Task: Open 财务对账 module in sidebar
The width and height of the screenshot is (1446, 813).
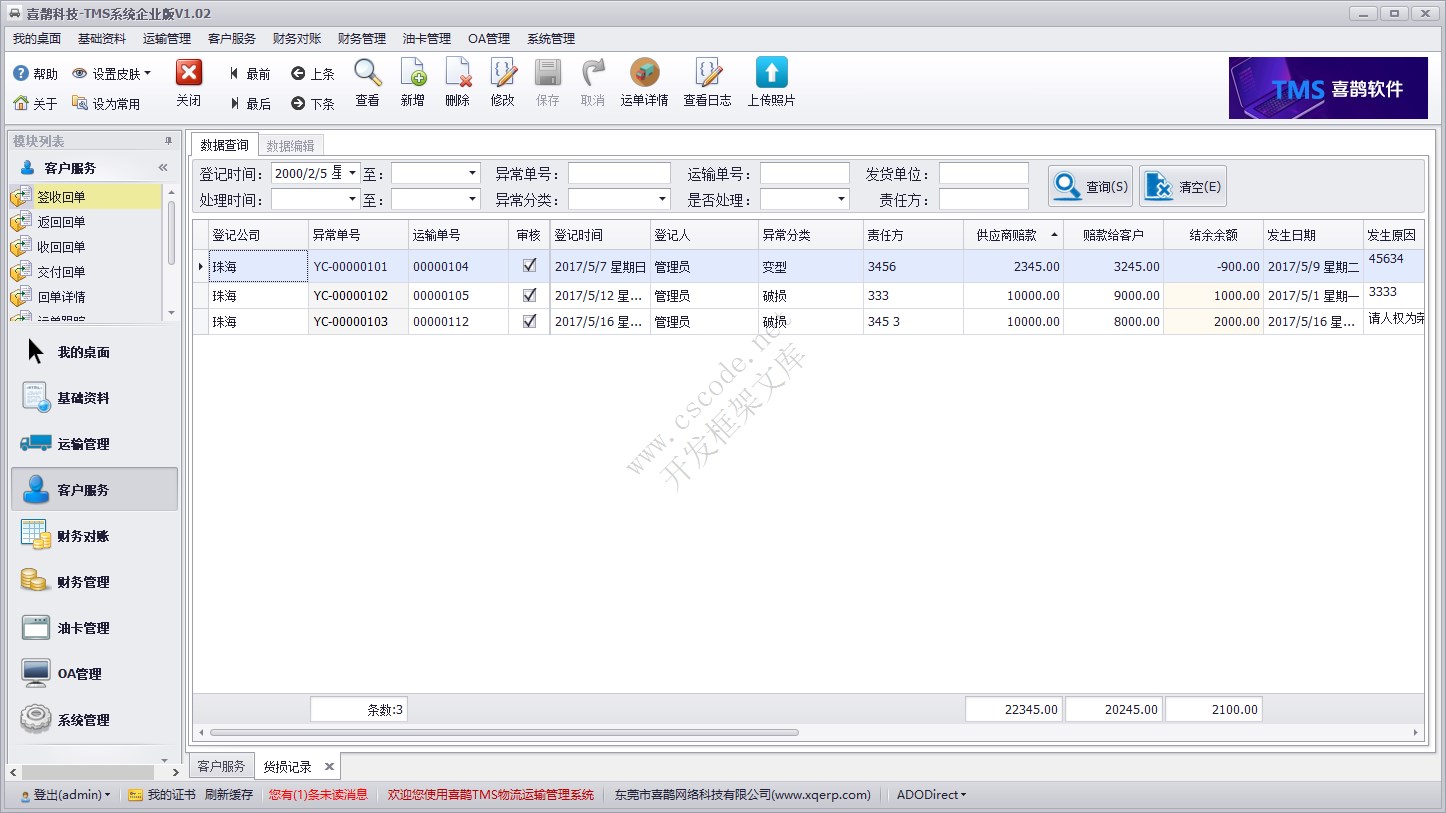Action: click(x=94, y=536)
